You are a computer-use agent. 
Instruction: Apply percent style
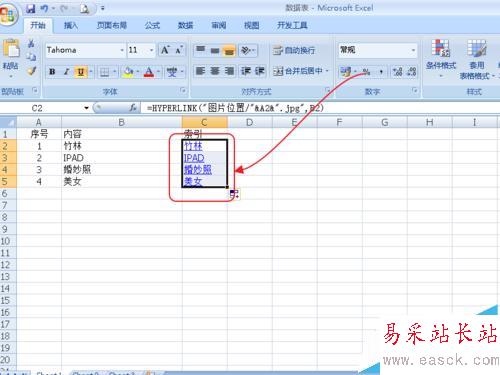[x=366, y=71]
